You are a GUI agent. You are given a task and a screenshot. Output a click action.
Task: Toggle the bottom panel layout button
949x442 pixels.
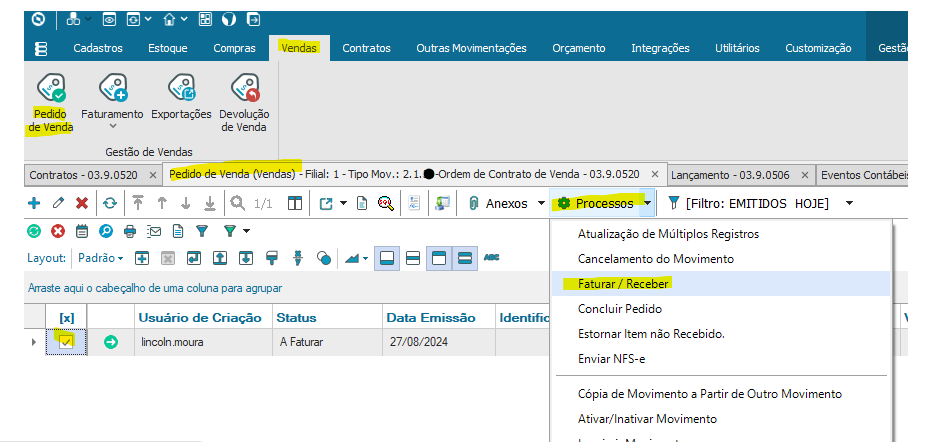[386, 258]
